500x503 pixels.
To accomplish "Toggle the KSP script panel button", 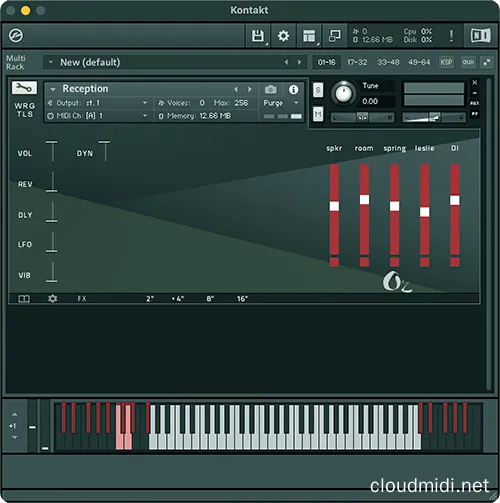I will click(x=446, y=62).
